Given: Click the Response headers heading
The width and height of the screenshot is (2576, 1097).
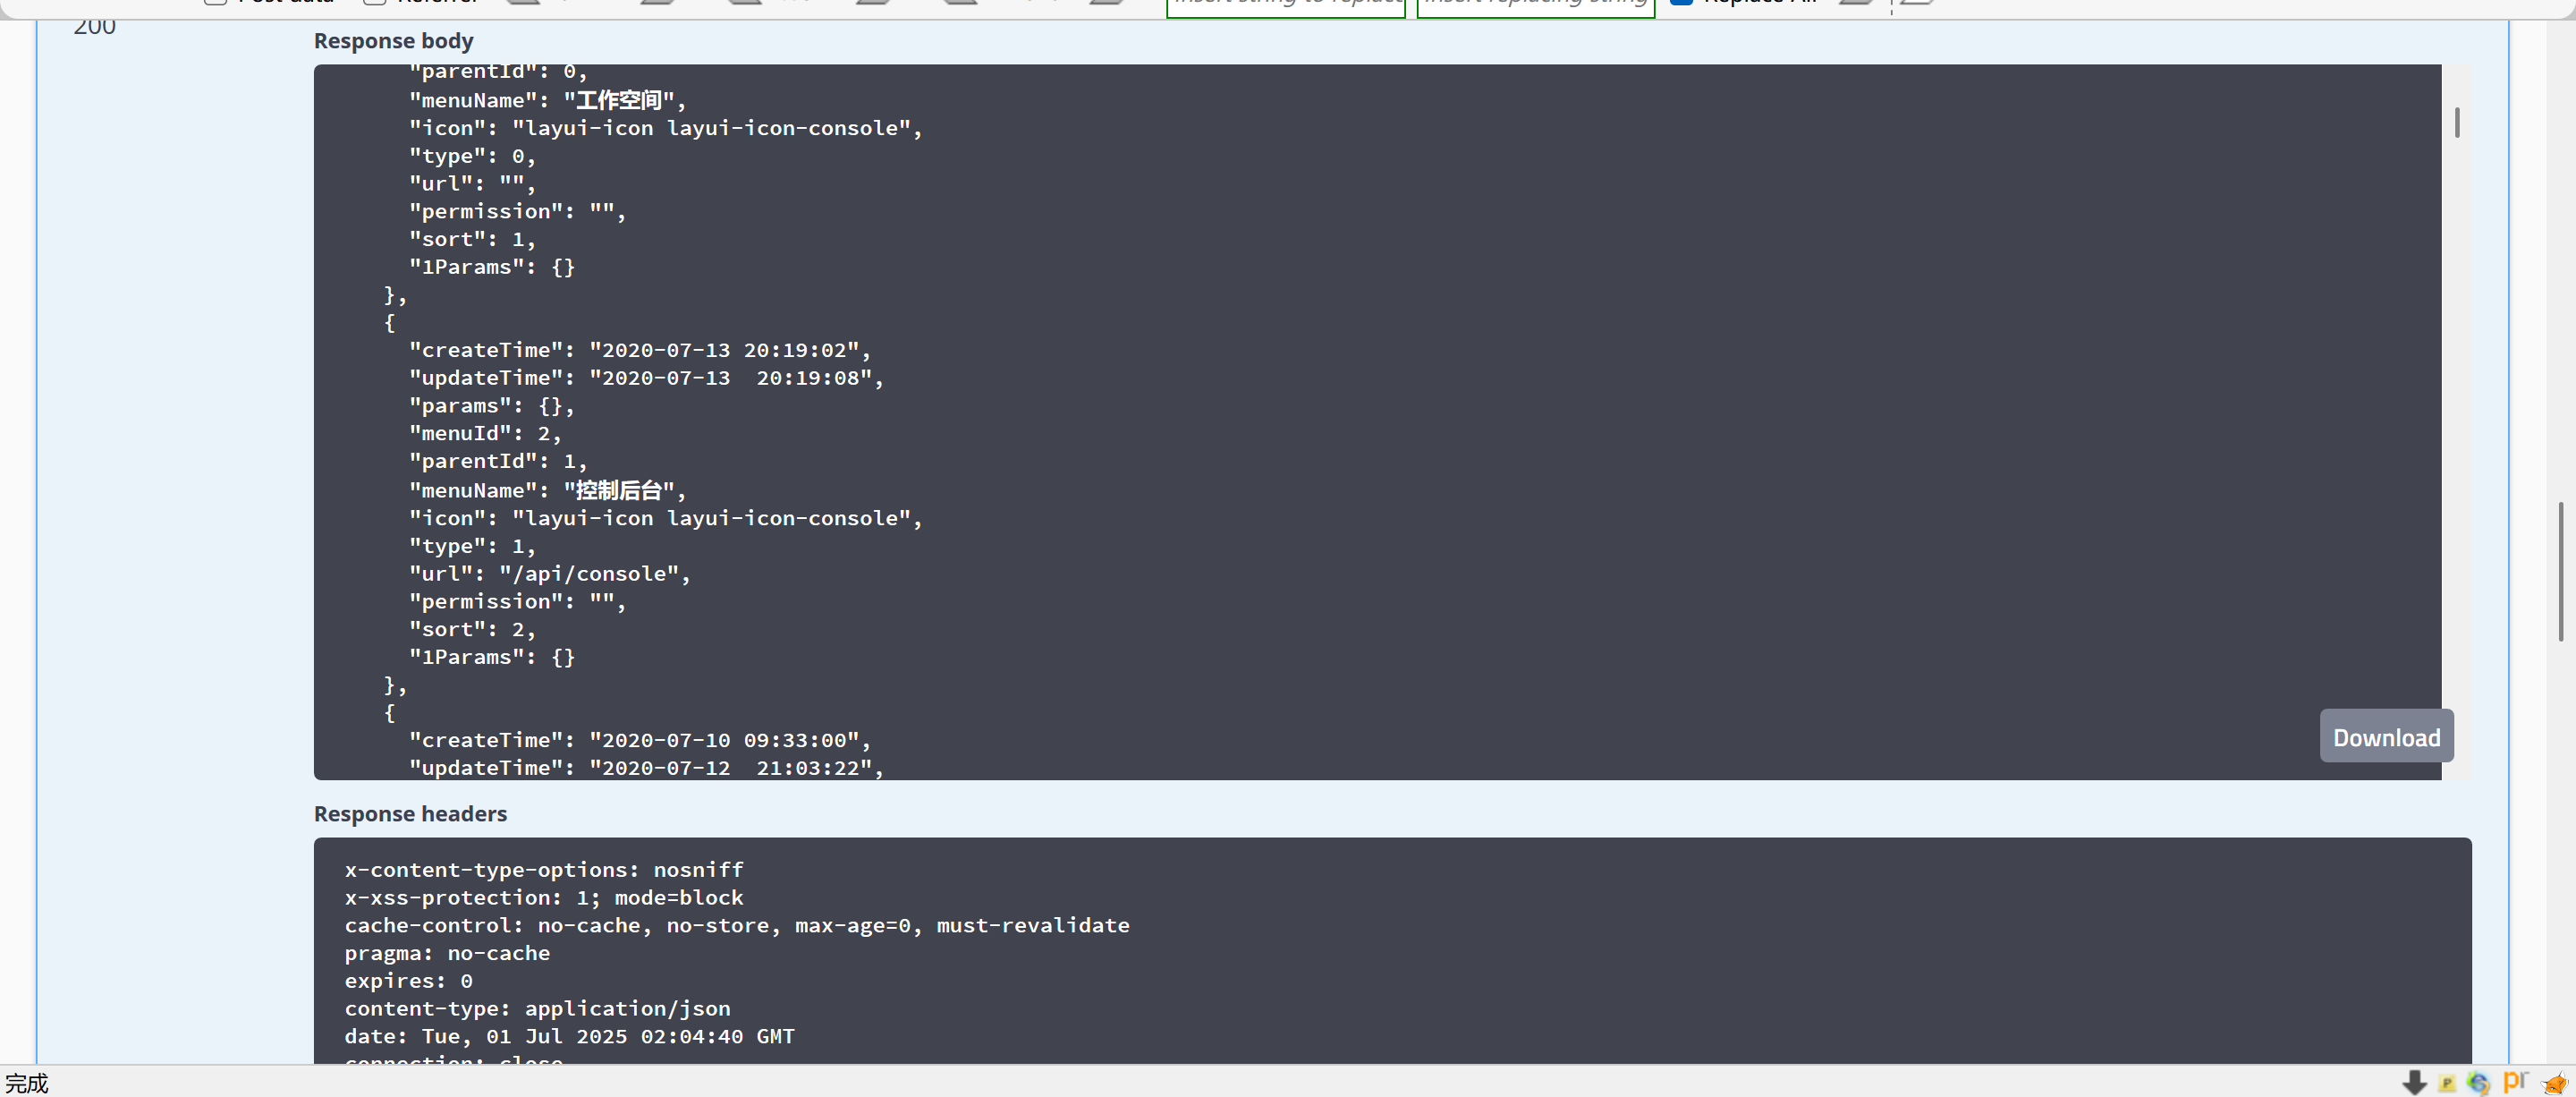Looking at the screenshot, I should [x=410, y=814].
